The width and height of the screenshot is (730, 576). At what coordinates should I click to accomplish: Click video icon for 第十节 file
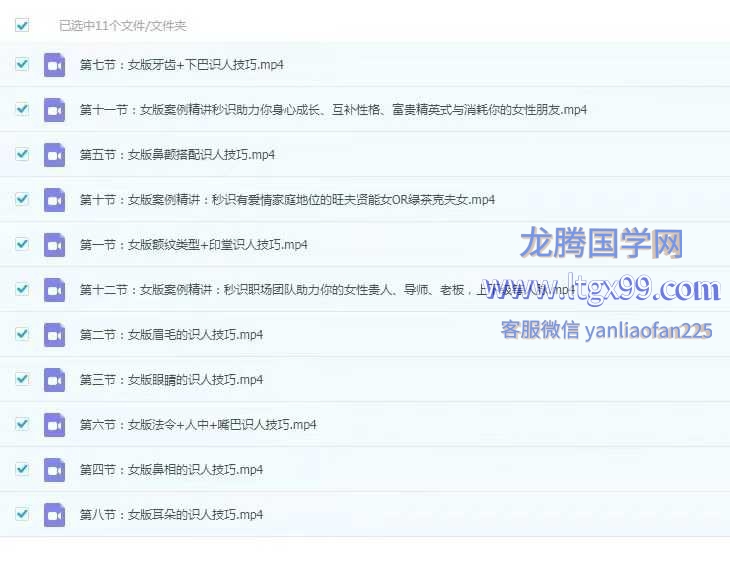point(54,200)
